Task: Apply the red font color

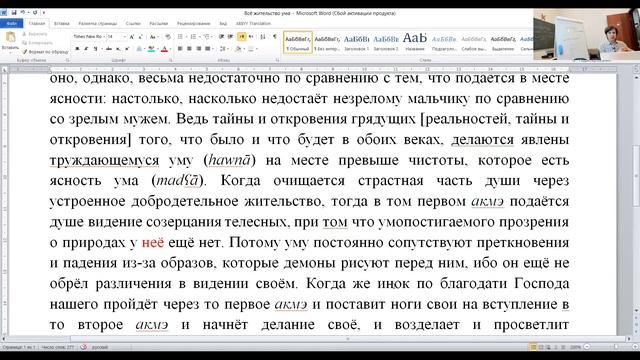Action: 164,49
